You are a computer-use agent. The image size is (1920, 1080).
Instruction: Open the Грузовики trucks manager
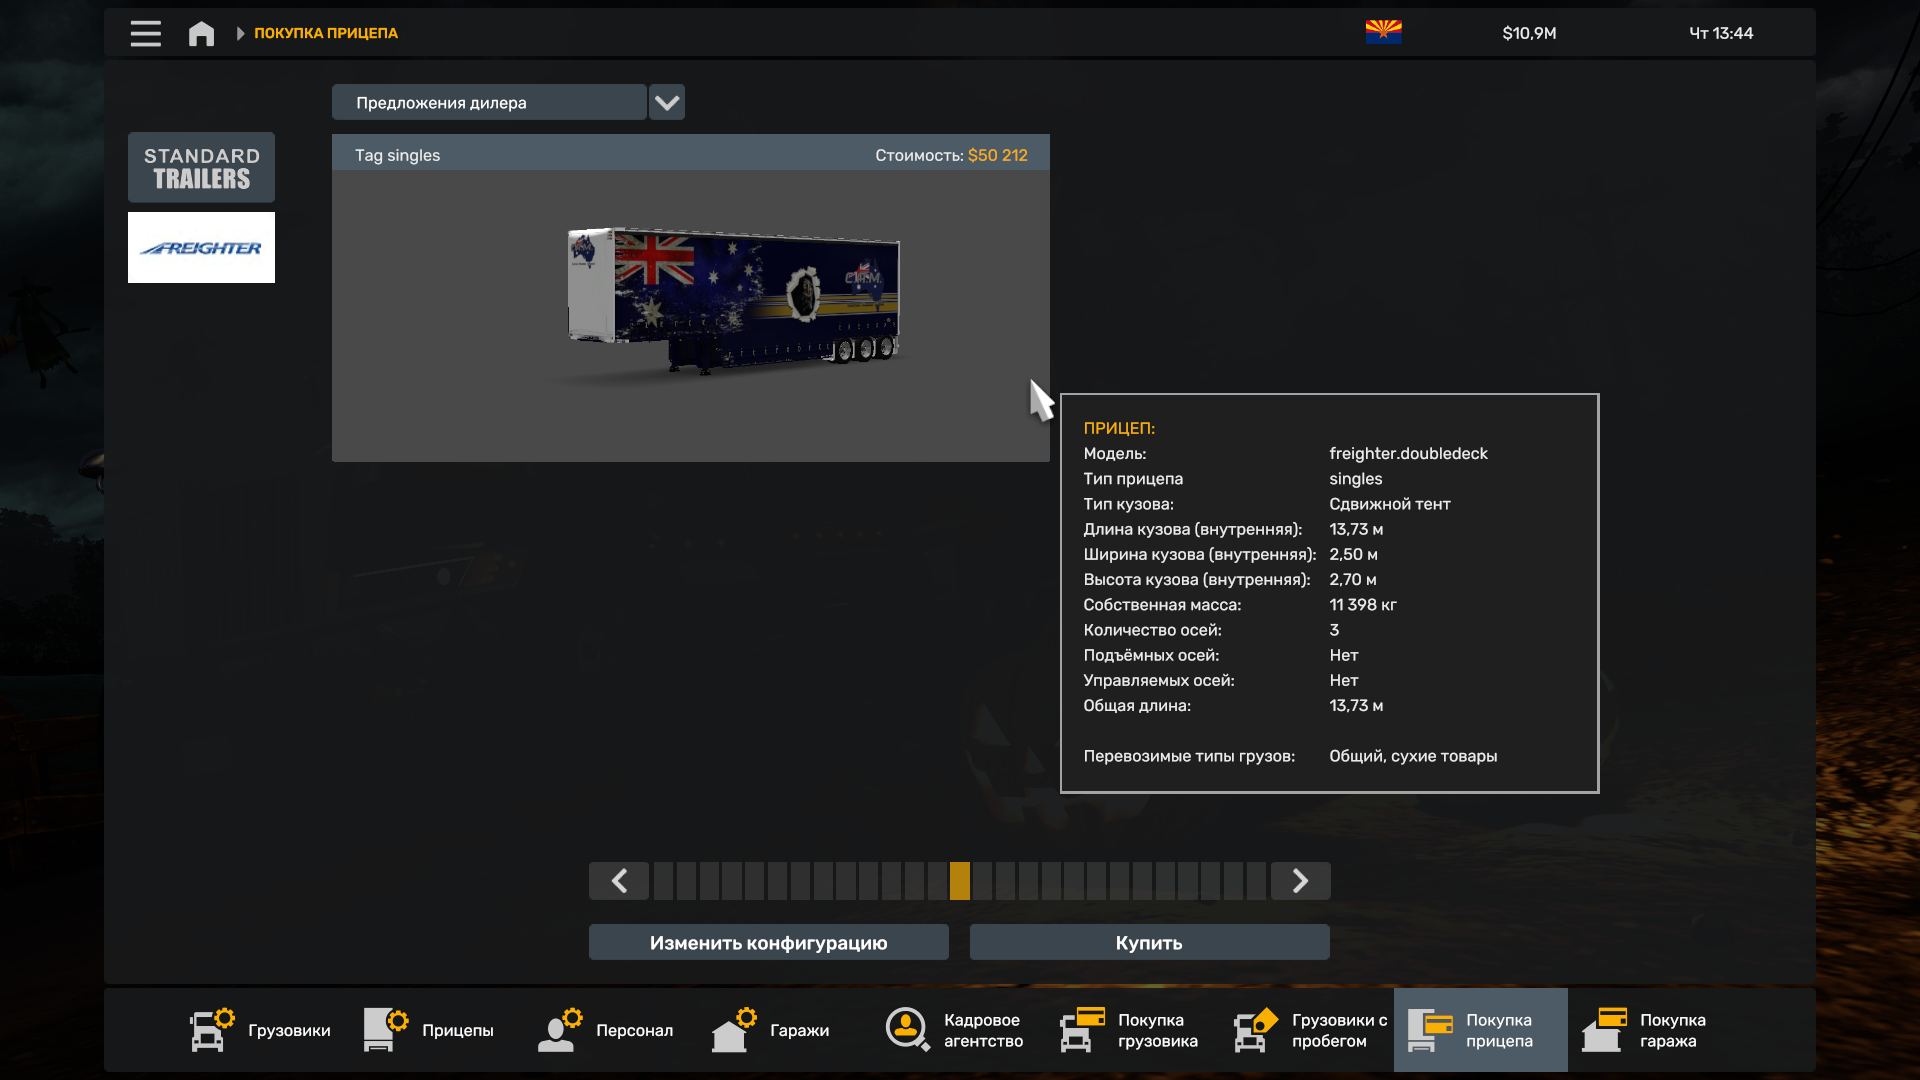(x=260, y=1030)
